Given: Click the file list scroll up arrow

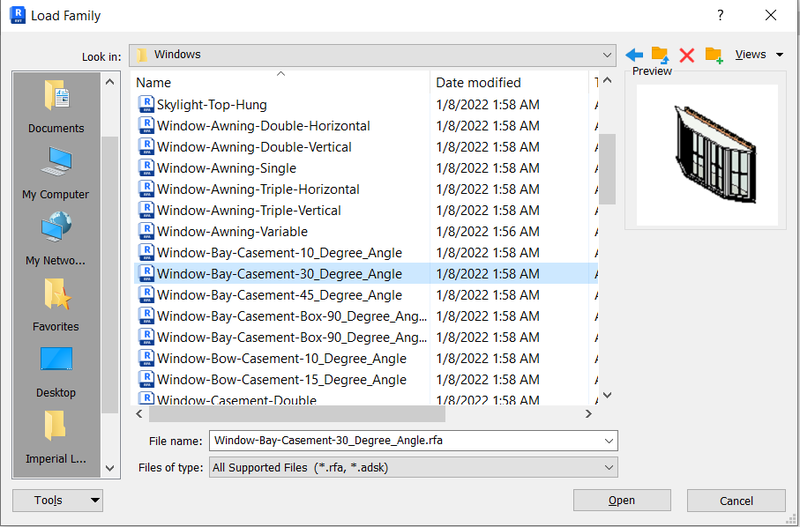Looking at the screenshot, I should (x=607, y=80).
